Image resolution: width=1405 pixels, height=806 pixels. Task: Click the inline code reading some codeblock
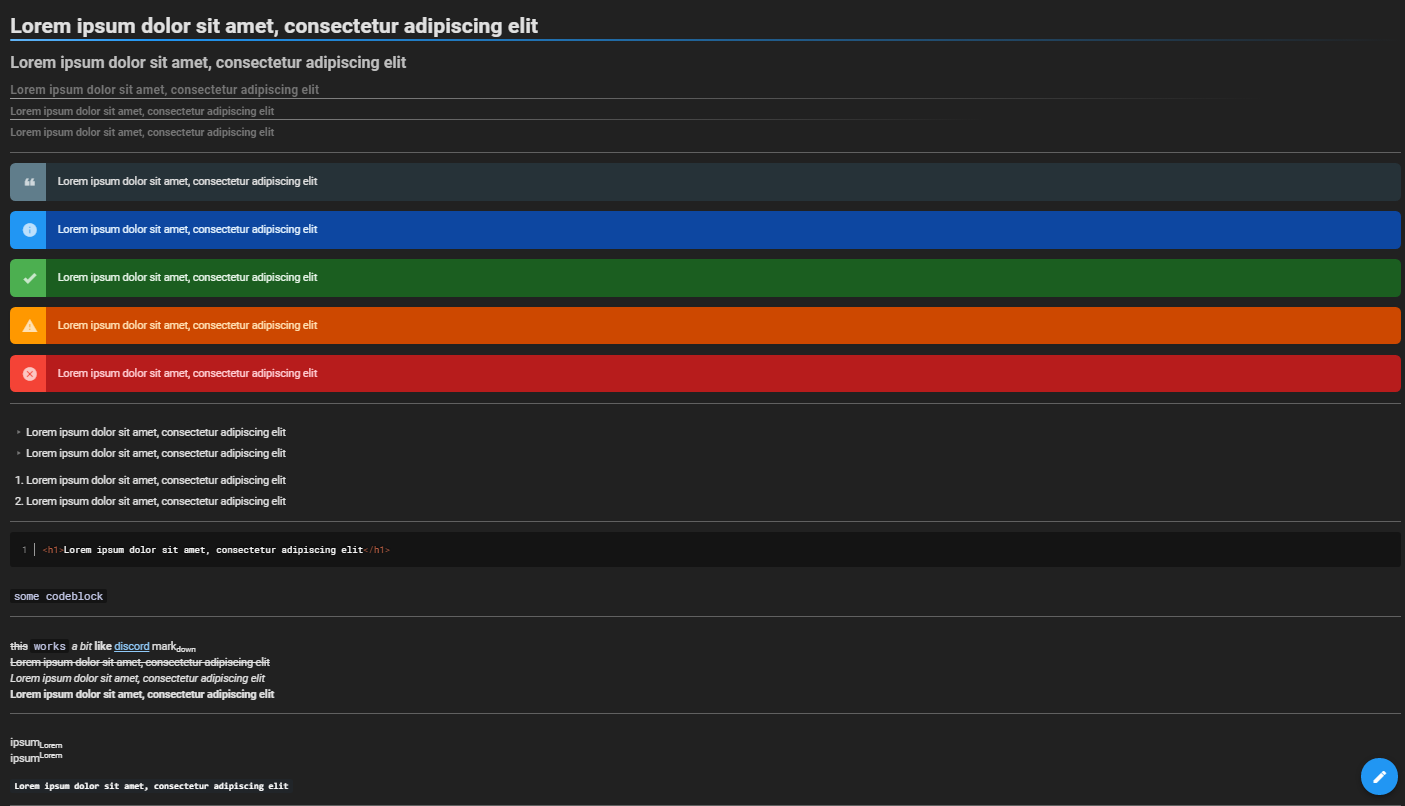(57, 595)
